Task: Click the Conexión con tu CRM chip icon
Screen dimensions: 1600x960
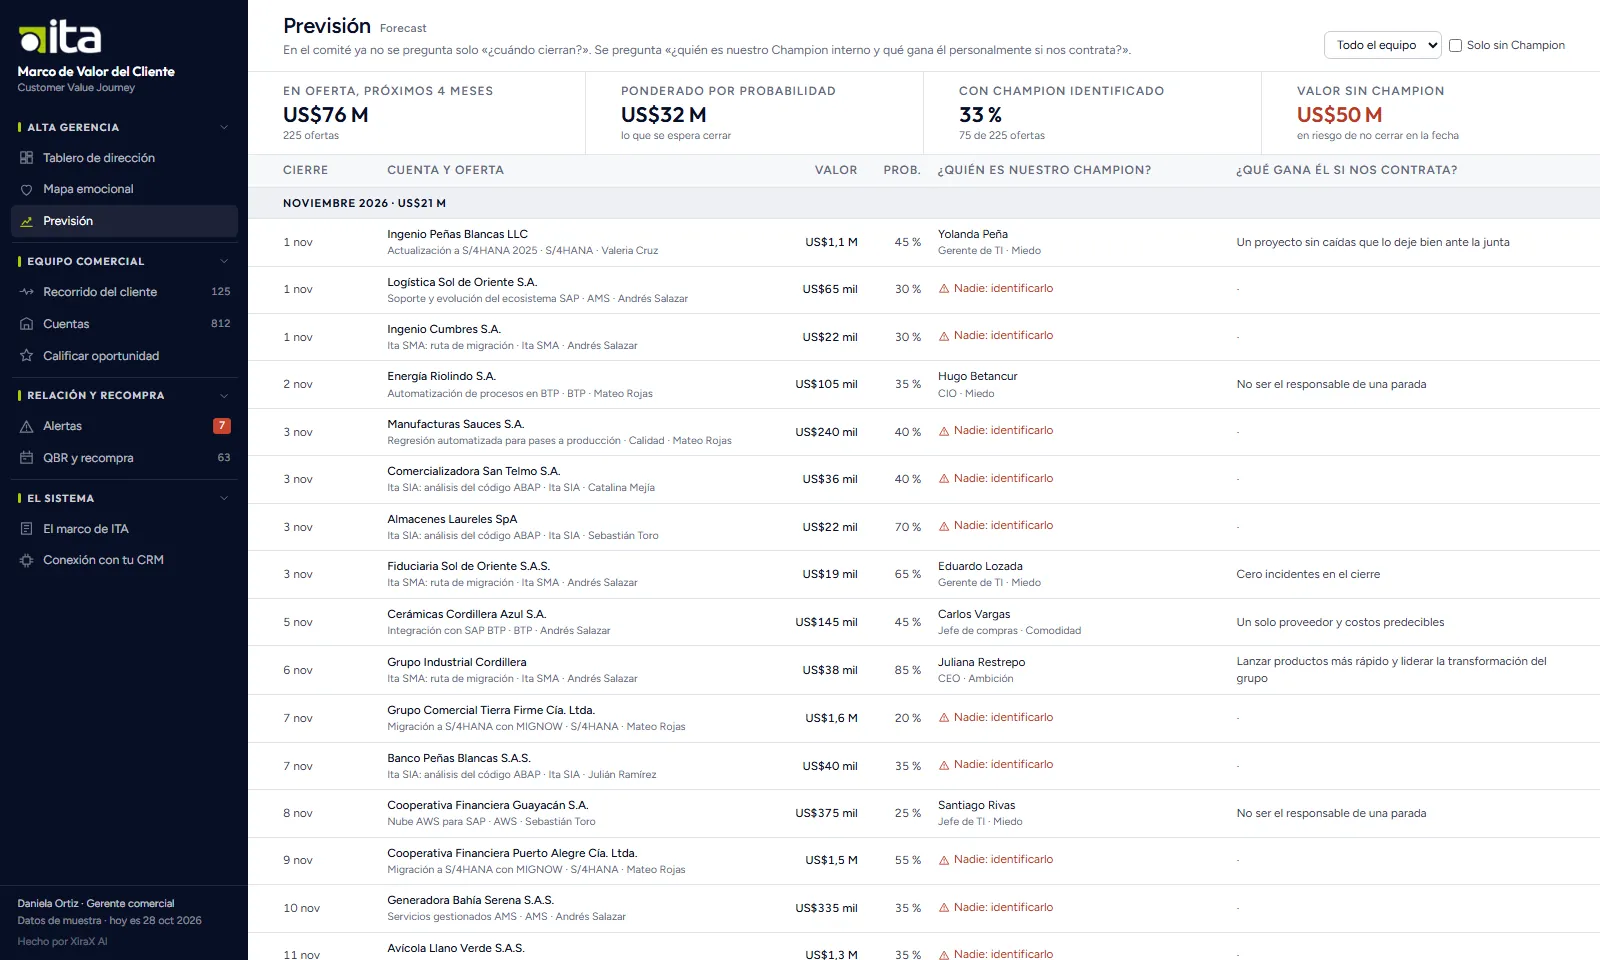Action: pos(26,560)
